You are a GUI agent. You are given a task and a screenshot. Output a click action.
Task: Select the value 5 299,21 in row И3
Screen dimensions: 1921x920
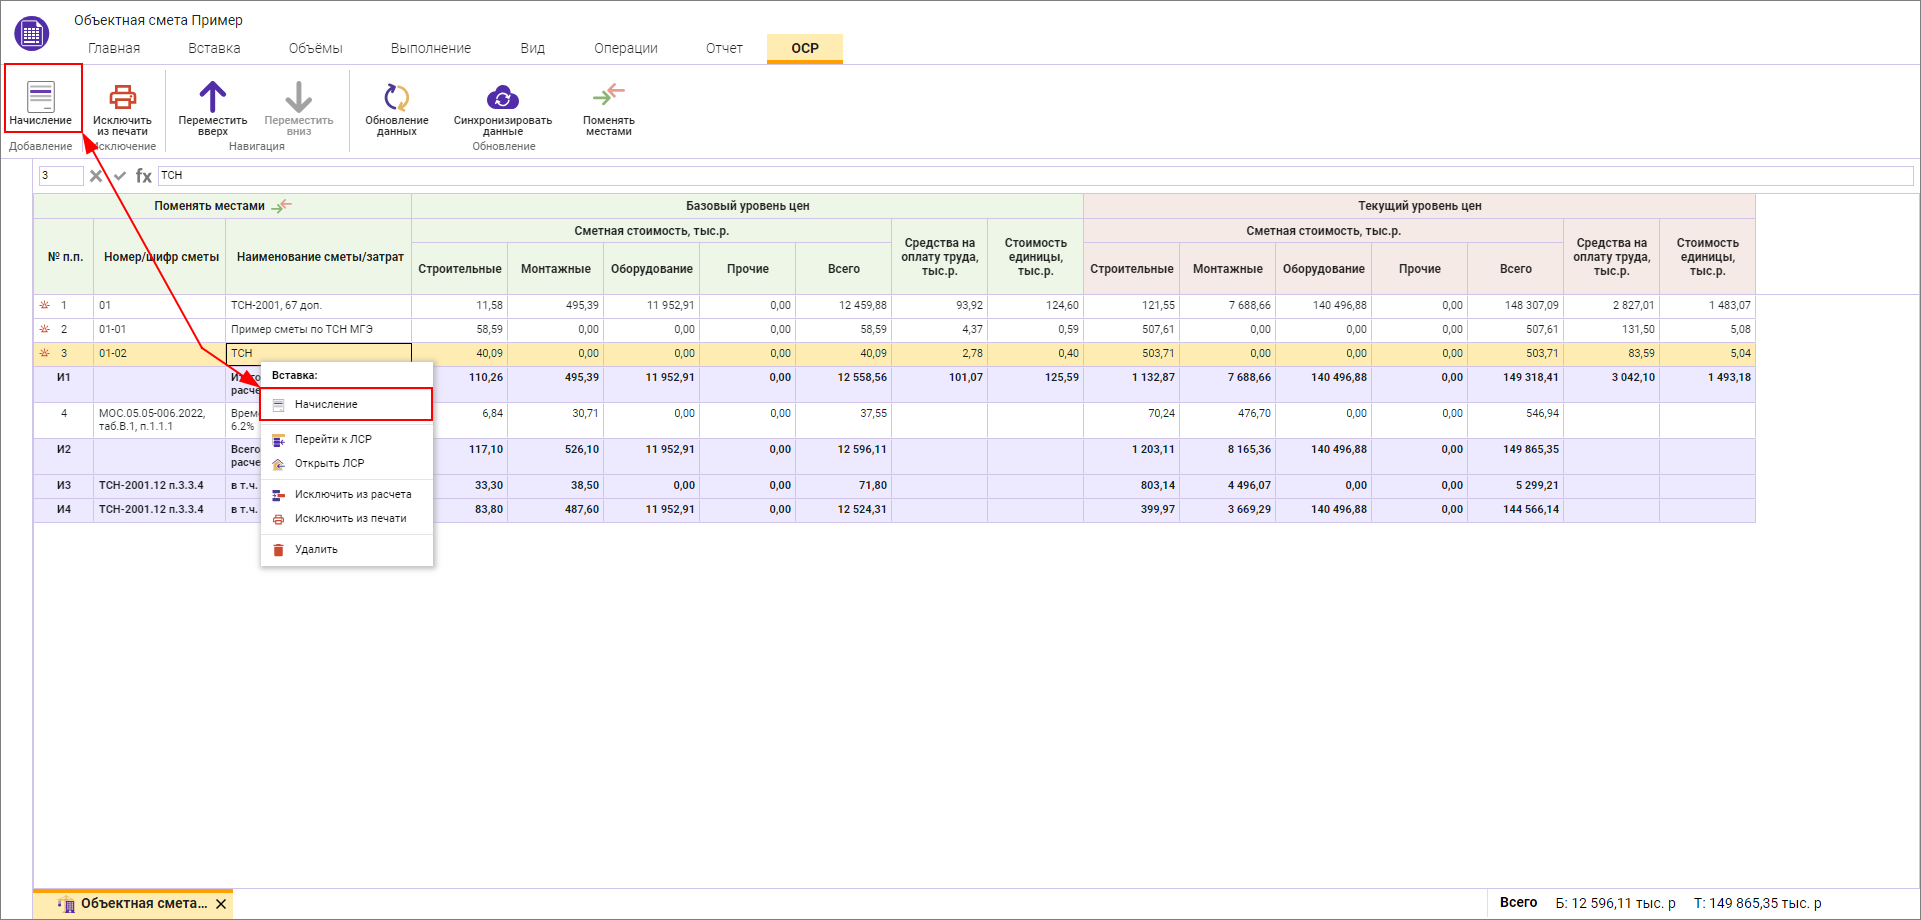(x=1515, y=485)
